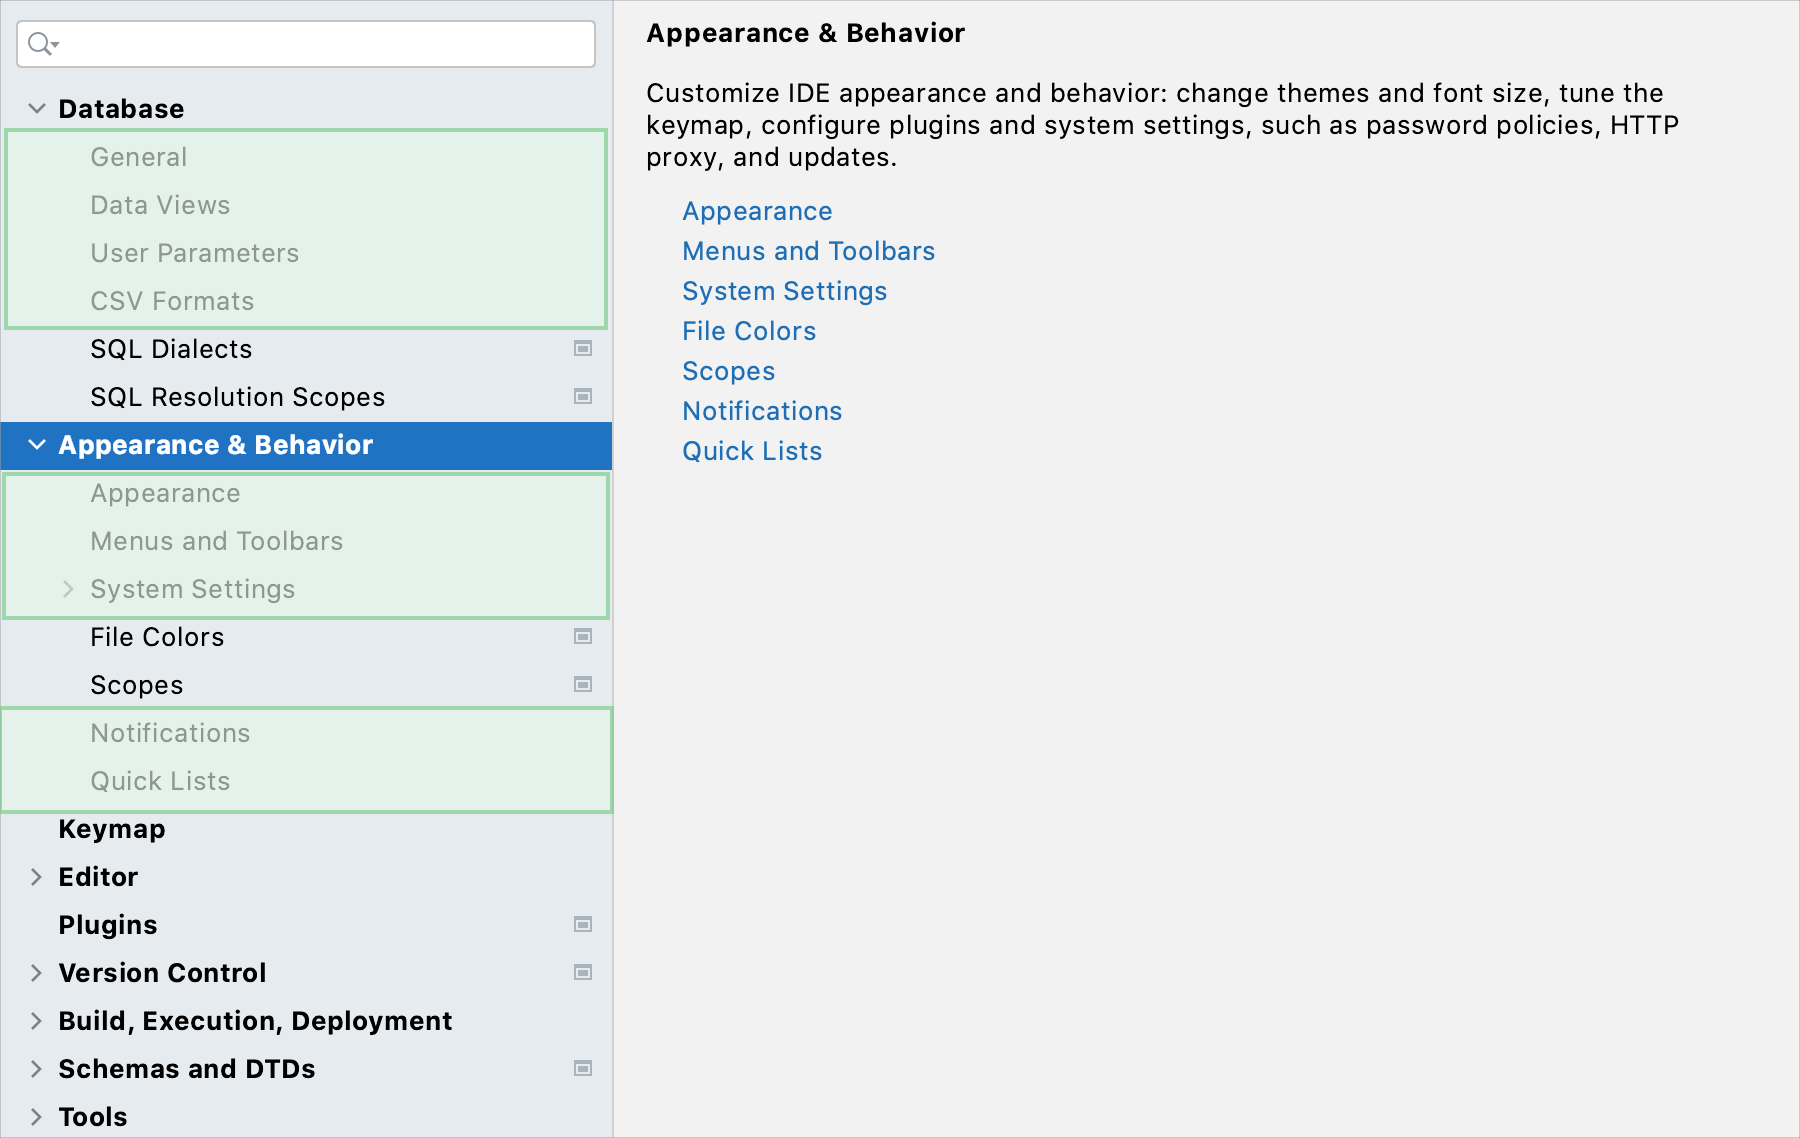1800x1138 pixels.
Task: Click the icon next to SQL Resolution Scopes
Action: [x=581, y=396]
